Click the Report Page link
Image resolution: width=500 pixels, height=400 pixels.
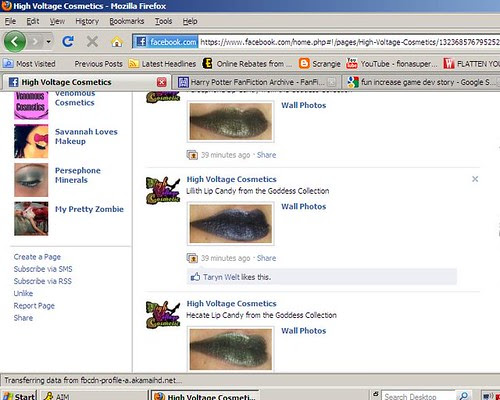pos(34,306)
